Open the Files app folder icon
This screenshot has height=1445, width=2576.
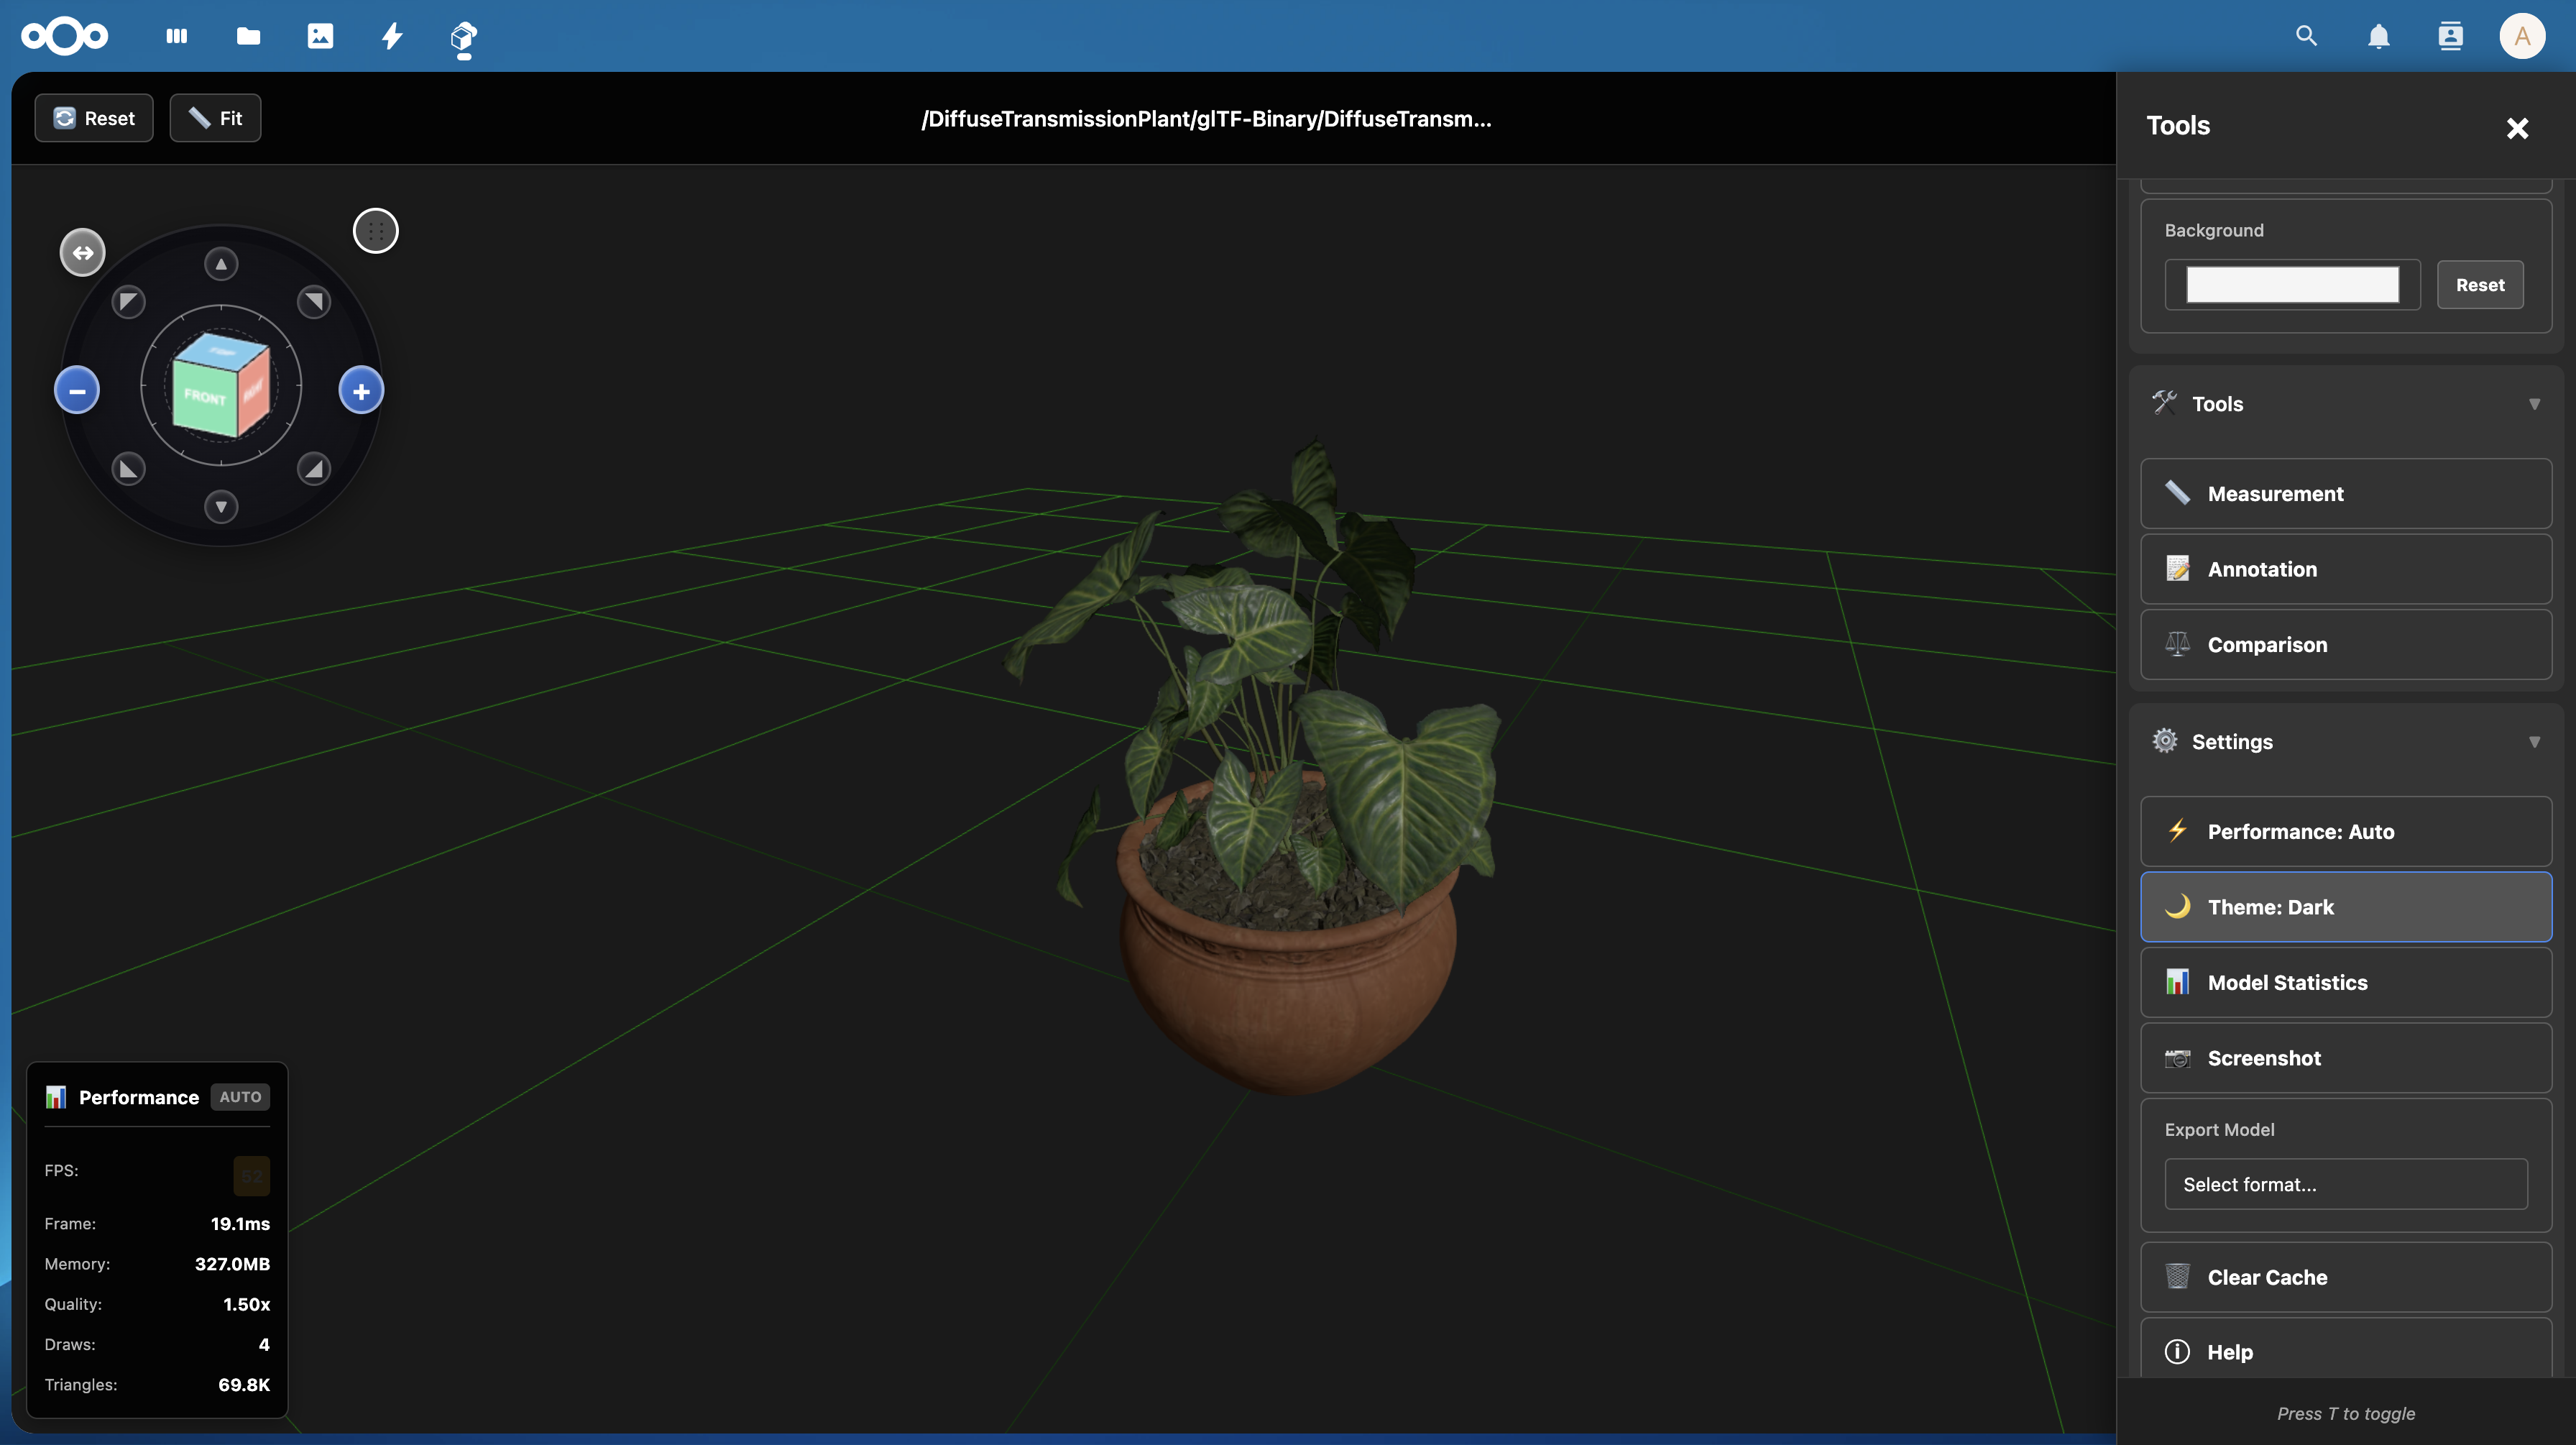[248, 36]
